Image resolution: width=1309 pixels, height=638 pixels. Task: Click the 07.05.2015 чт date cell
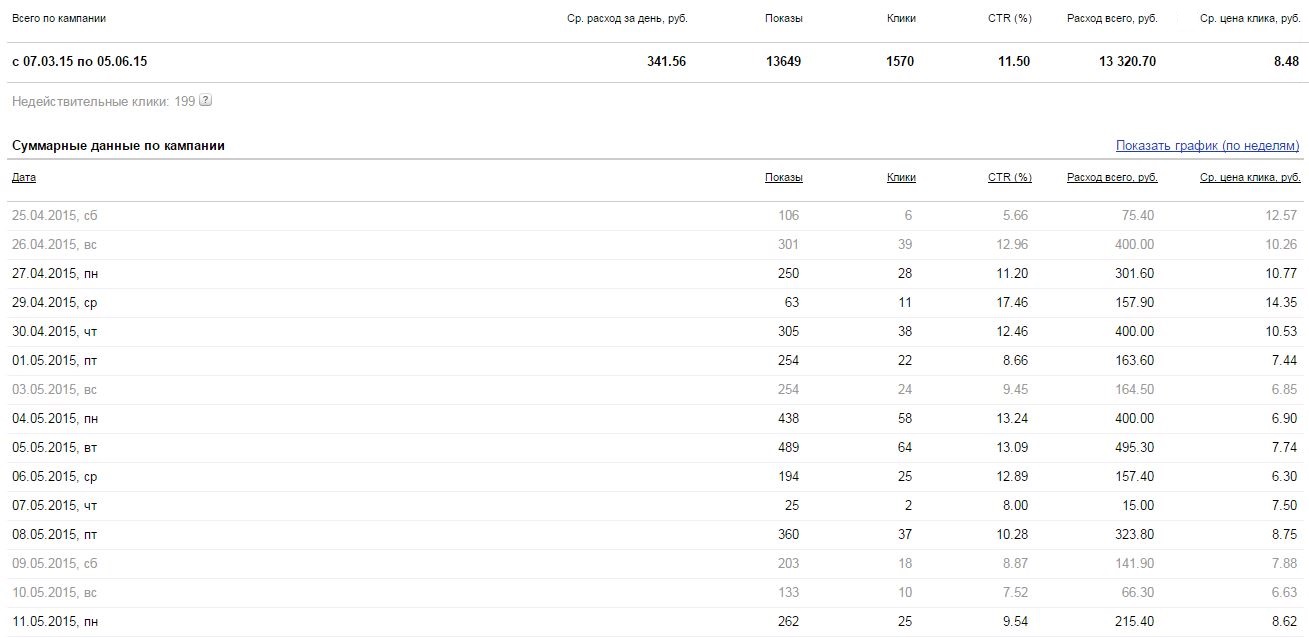tap(54, 505)
